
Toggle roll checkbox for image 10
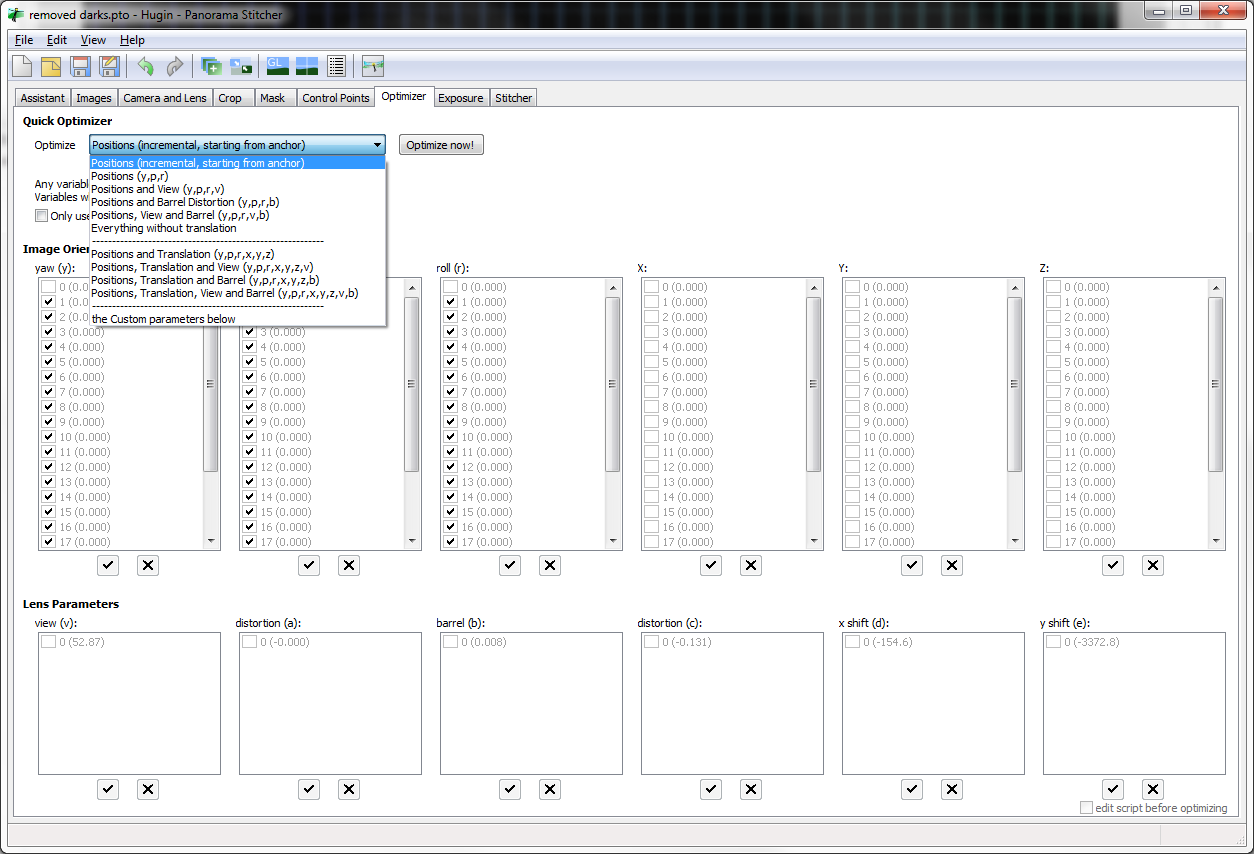450,437
